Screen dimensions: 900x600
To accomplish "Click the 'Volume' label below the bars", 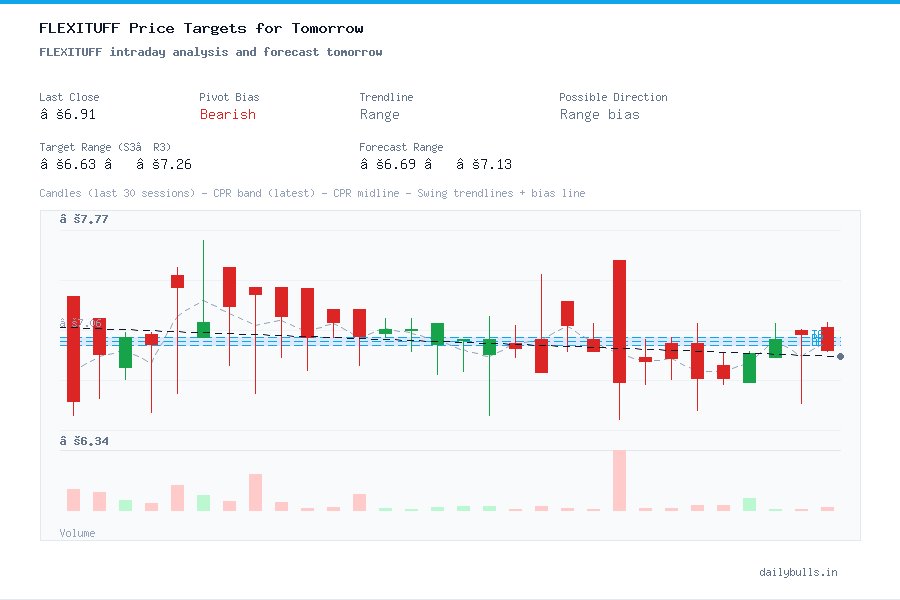I will tap(77, 533).
